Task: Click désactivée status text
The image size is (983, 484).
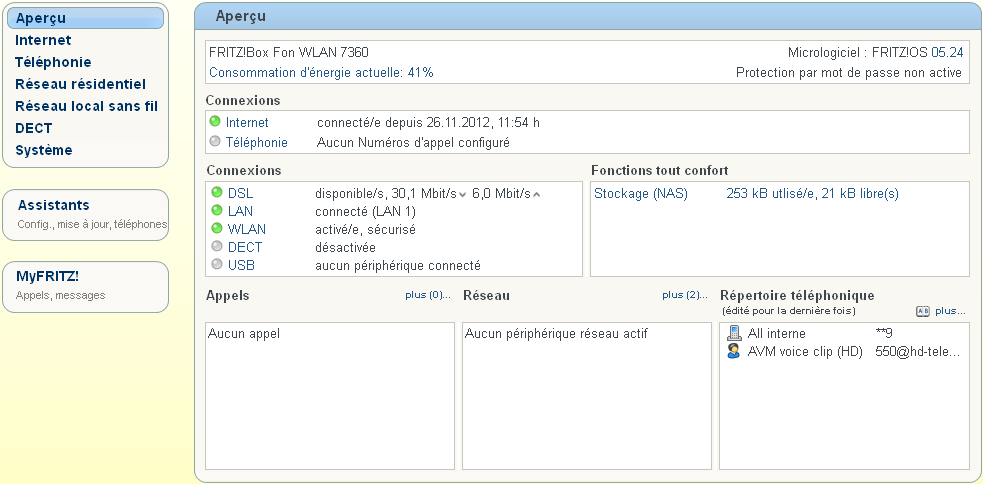Action: pyautogui.click(x=345, y=248)
